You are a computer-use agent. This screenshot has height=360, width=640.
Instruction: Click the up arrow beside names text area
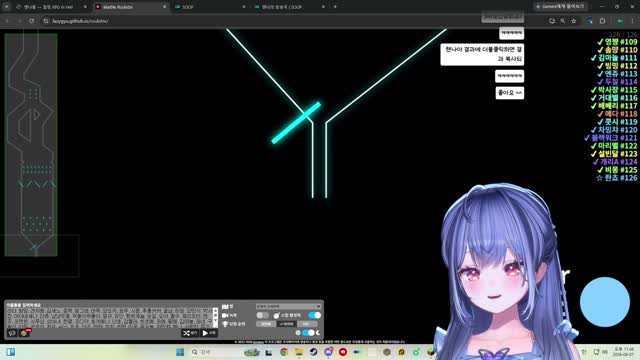[x=216, y=311]
